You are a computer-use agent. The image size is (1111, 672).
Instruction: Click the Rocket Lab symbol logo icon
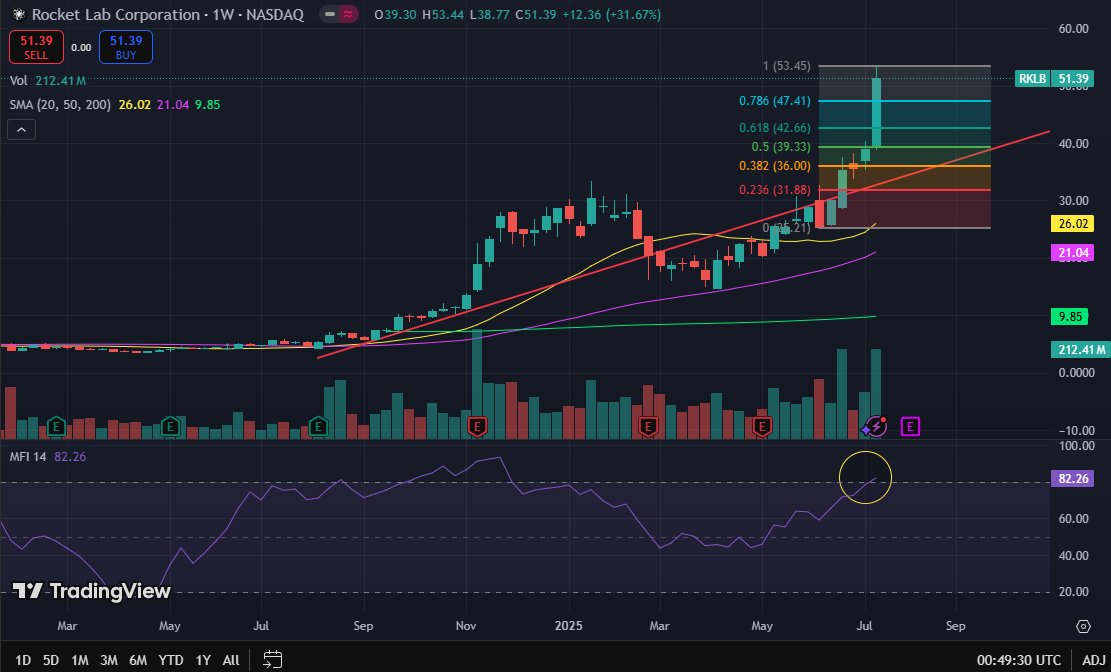pos(19,14)
